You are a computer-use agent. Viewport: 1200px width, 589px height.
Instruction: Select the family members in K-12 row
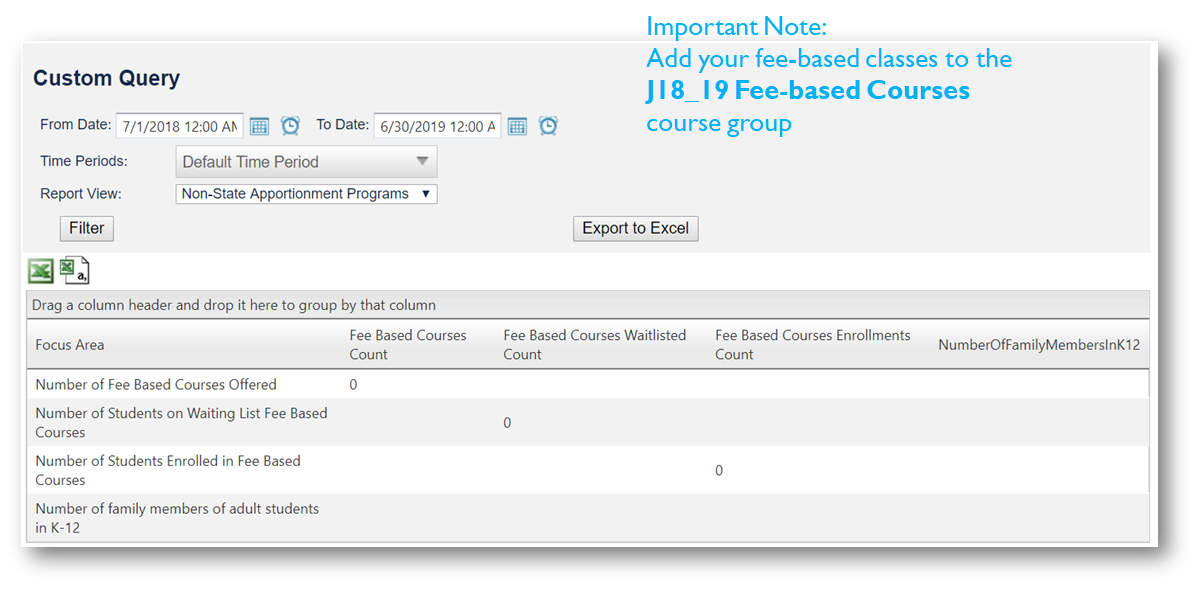(x=177, y=518)
